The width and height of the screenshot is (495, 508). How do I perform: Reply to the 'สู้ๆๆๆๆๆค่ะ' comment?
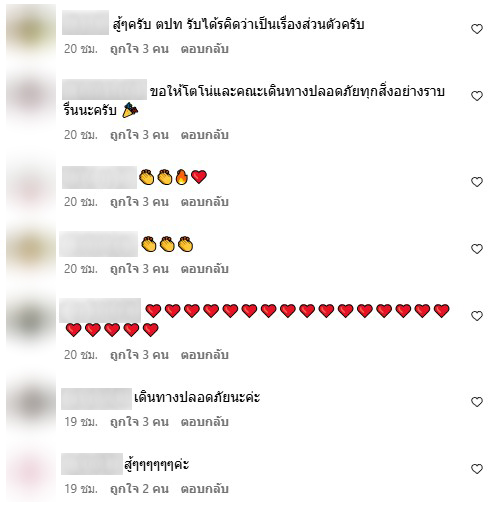coord(204,489)
